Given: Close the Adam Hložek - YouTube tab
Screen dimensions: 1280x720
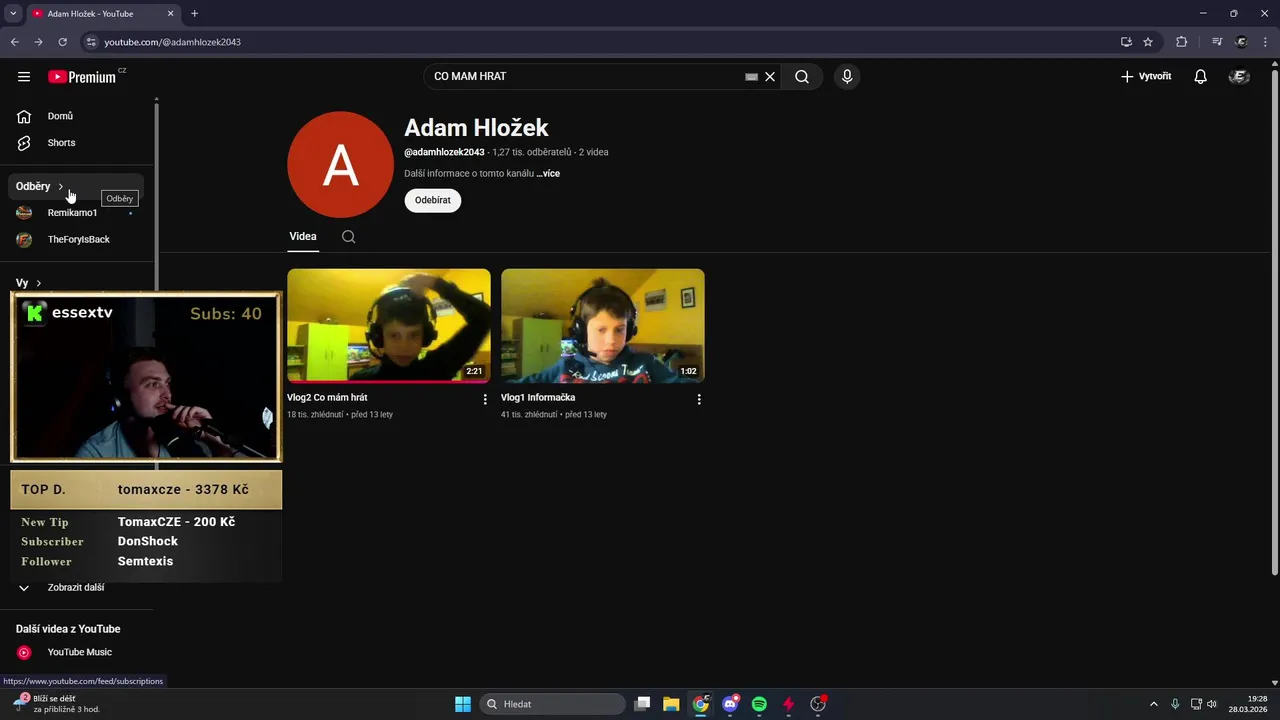Looking at the screenshot, I should pyautogui.click(x=171, y=14).
